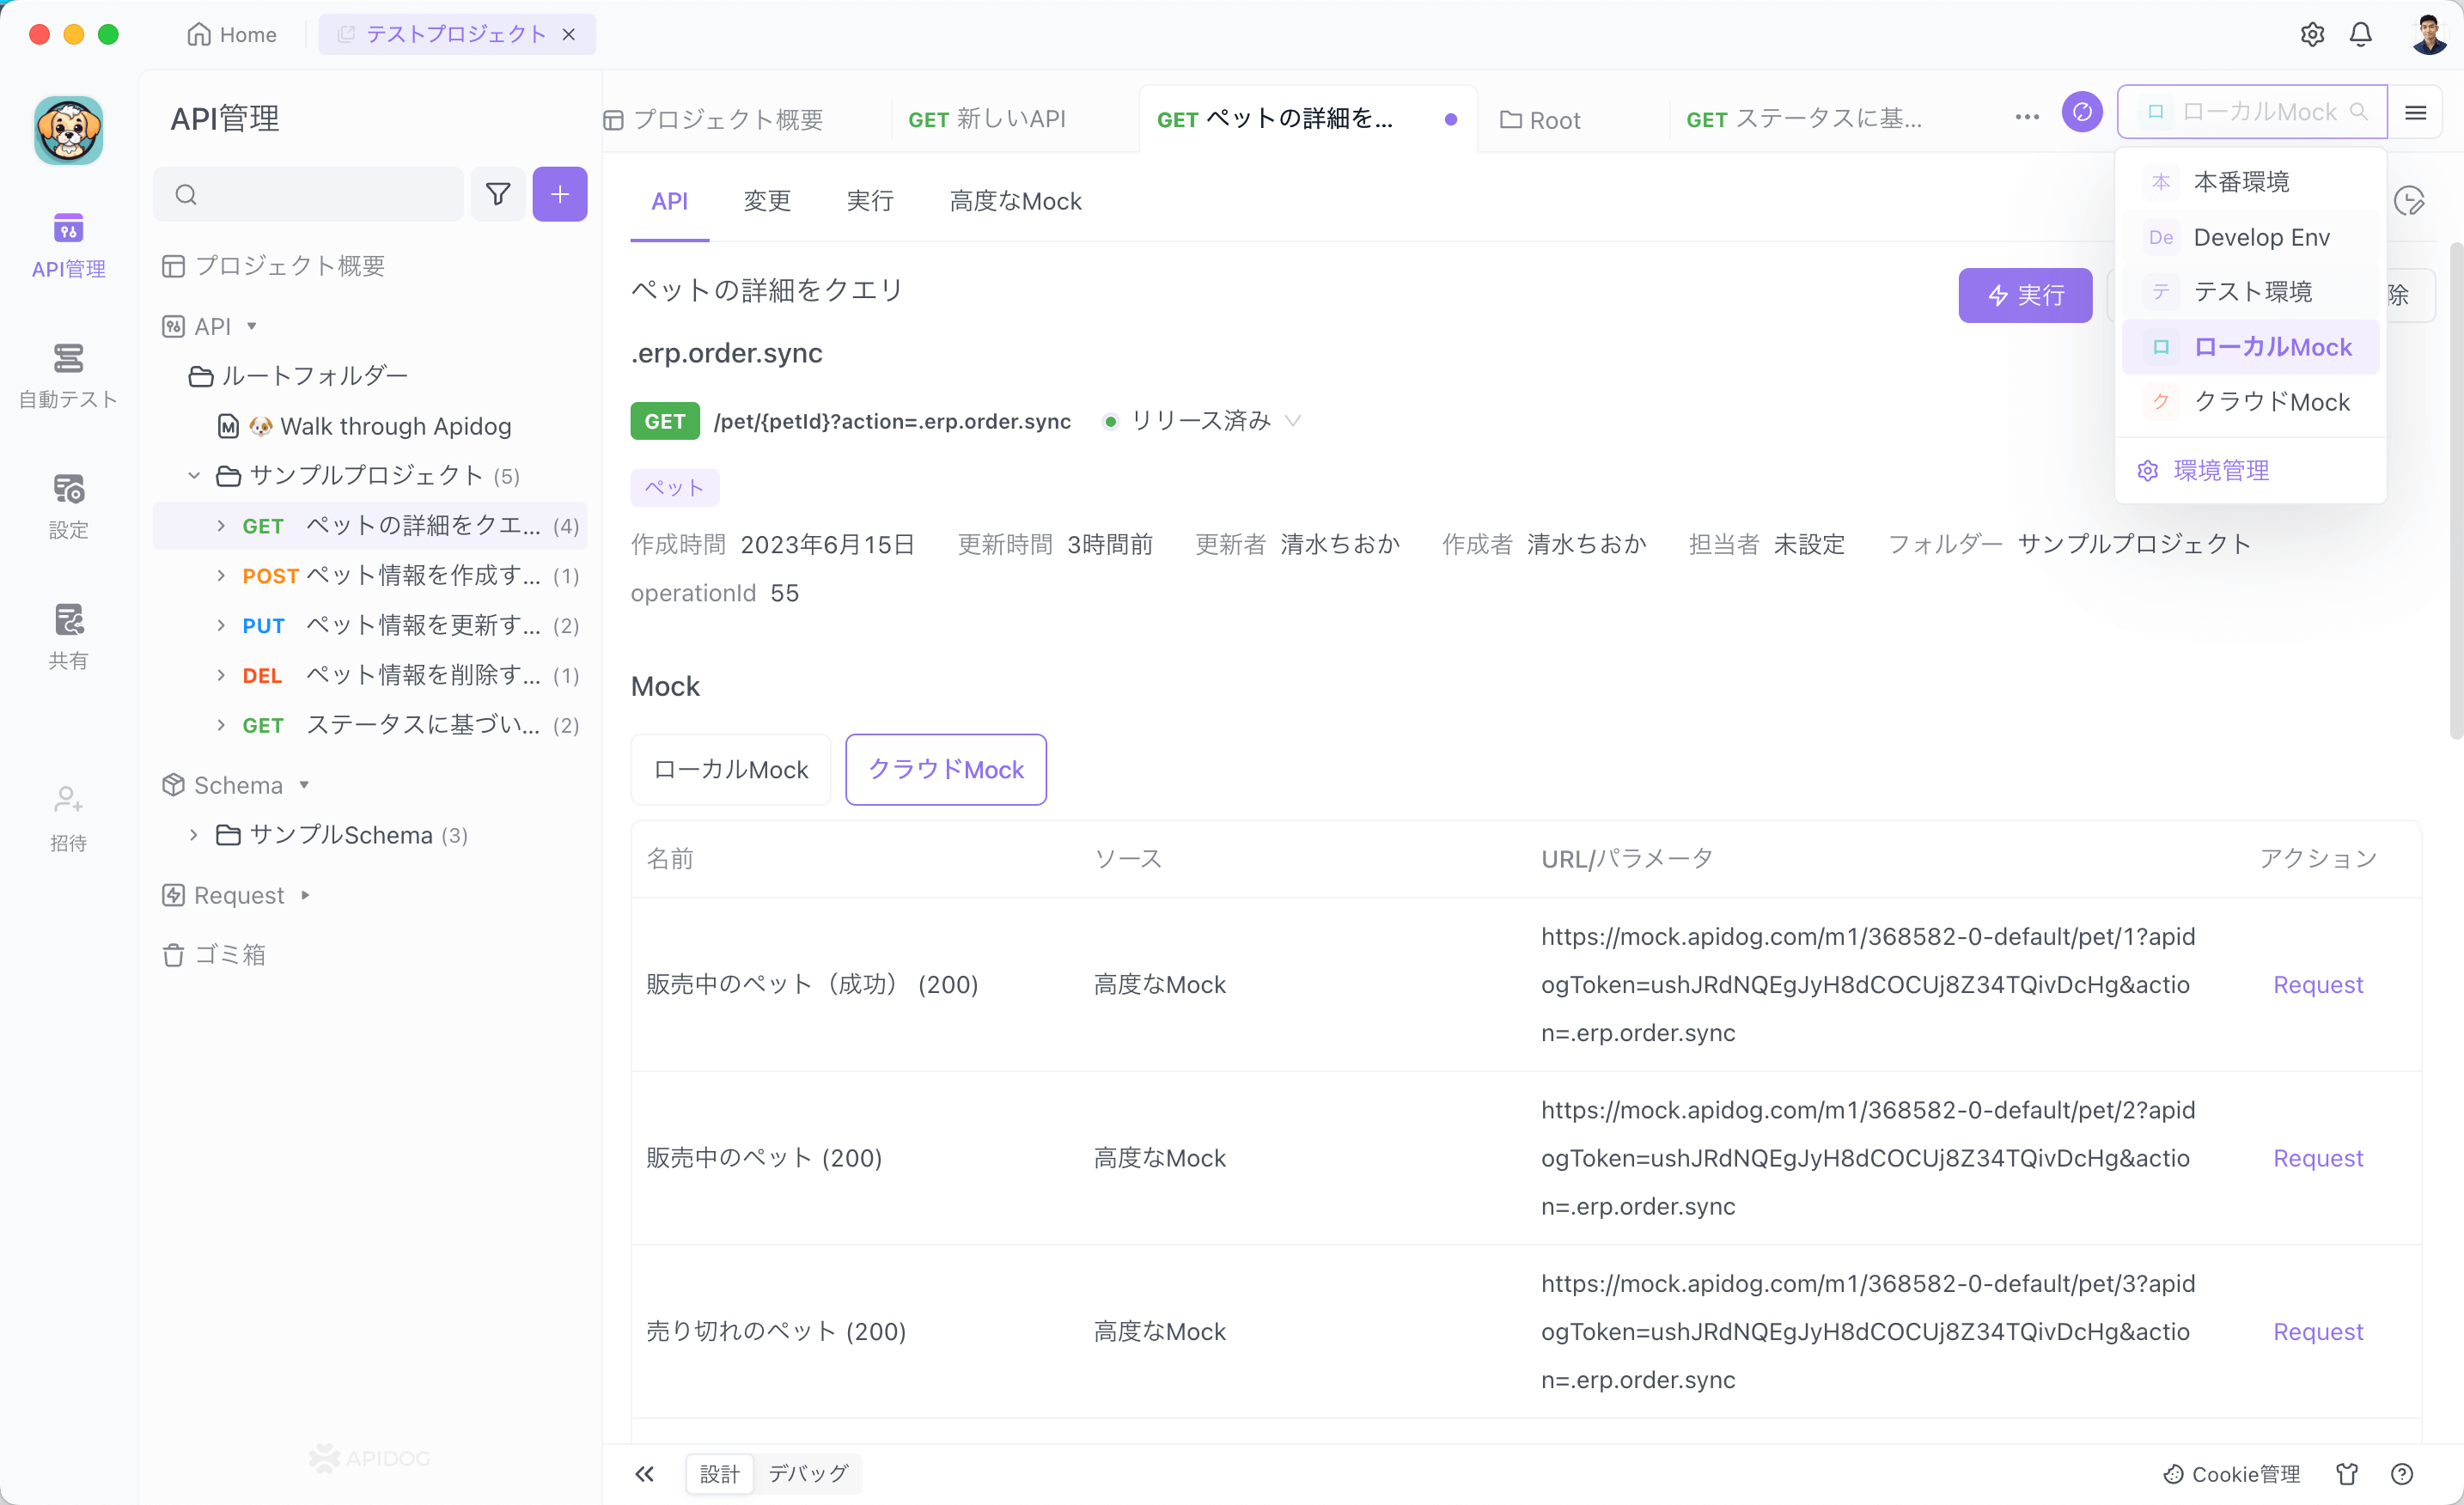The width and height of the screenshot is (2464, 1505).
Task: Click the vertical scrollbar on right
Action: (2456, 490)
